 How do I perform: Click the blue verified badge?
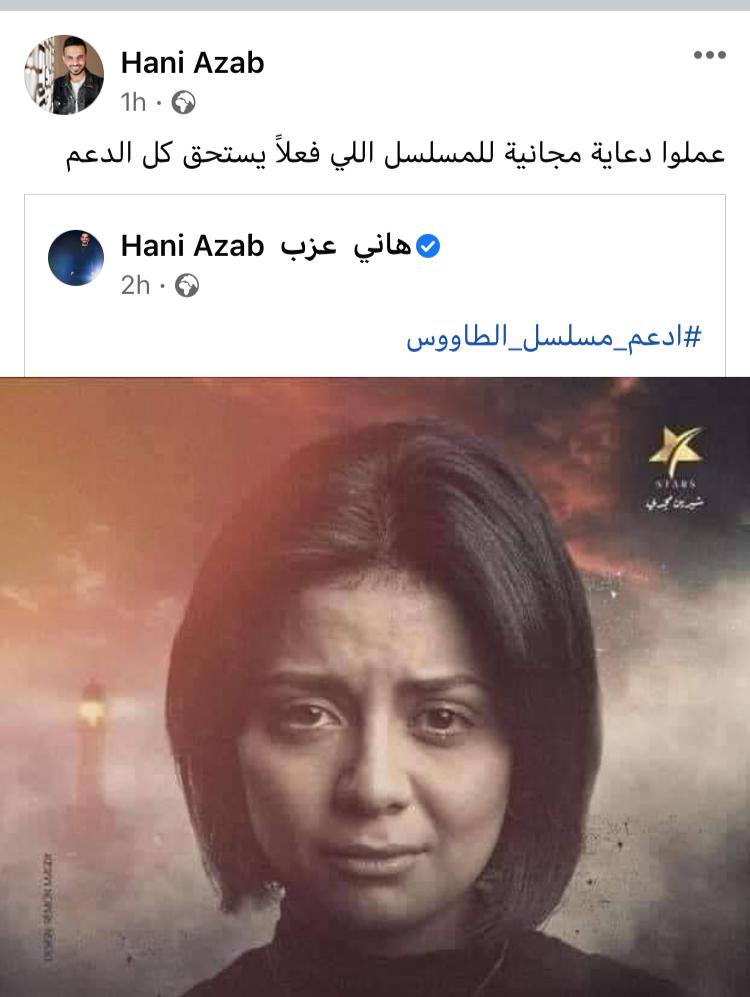[x=428, y=246]
